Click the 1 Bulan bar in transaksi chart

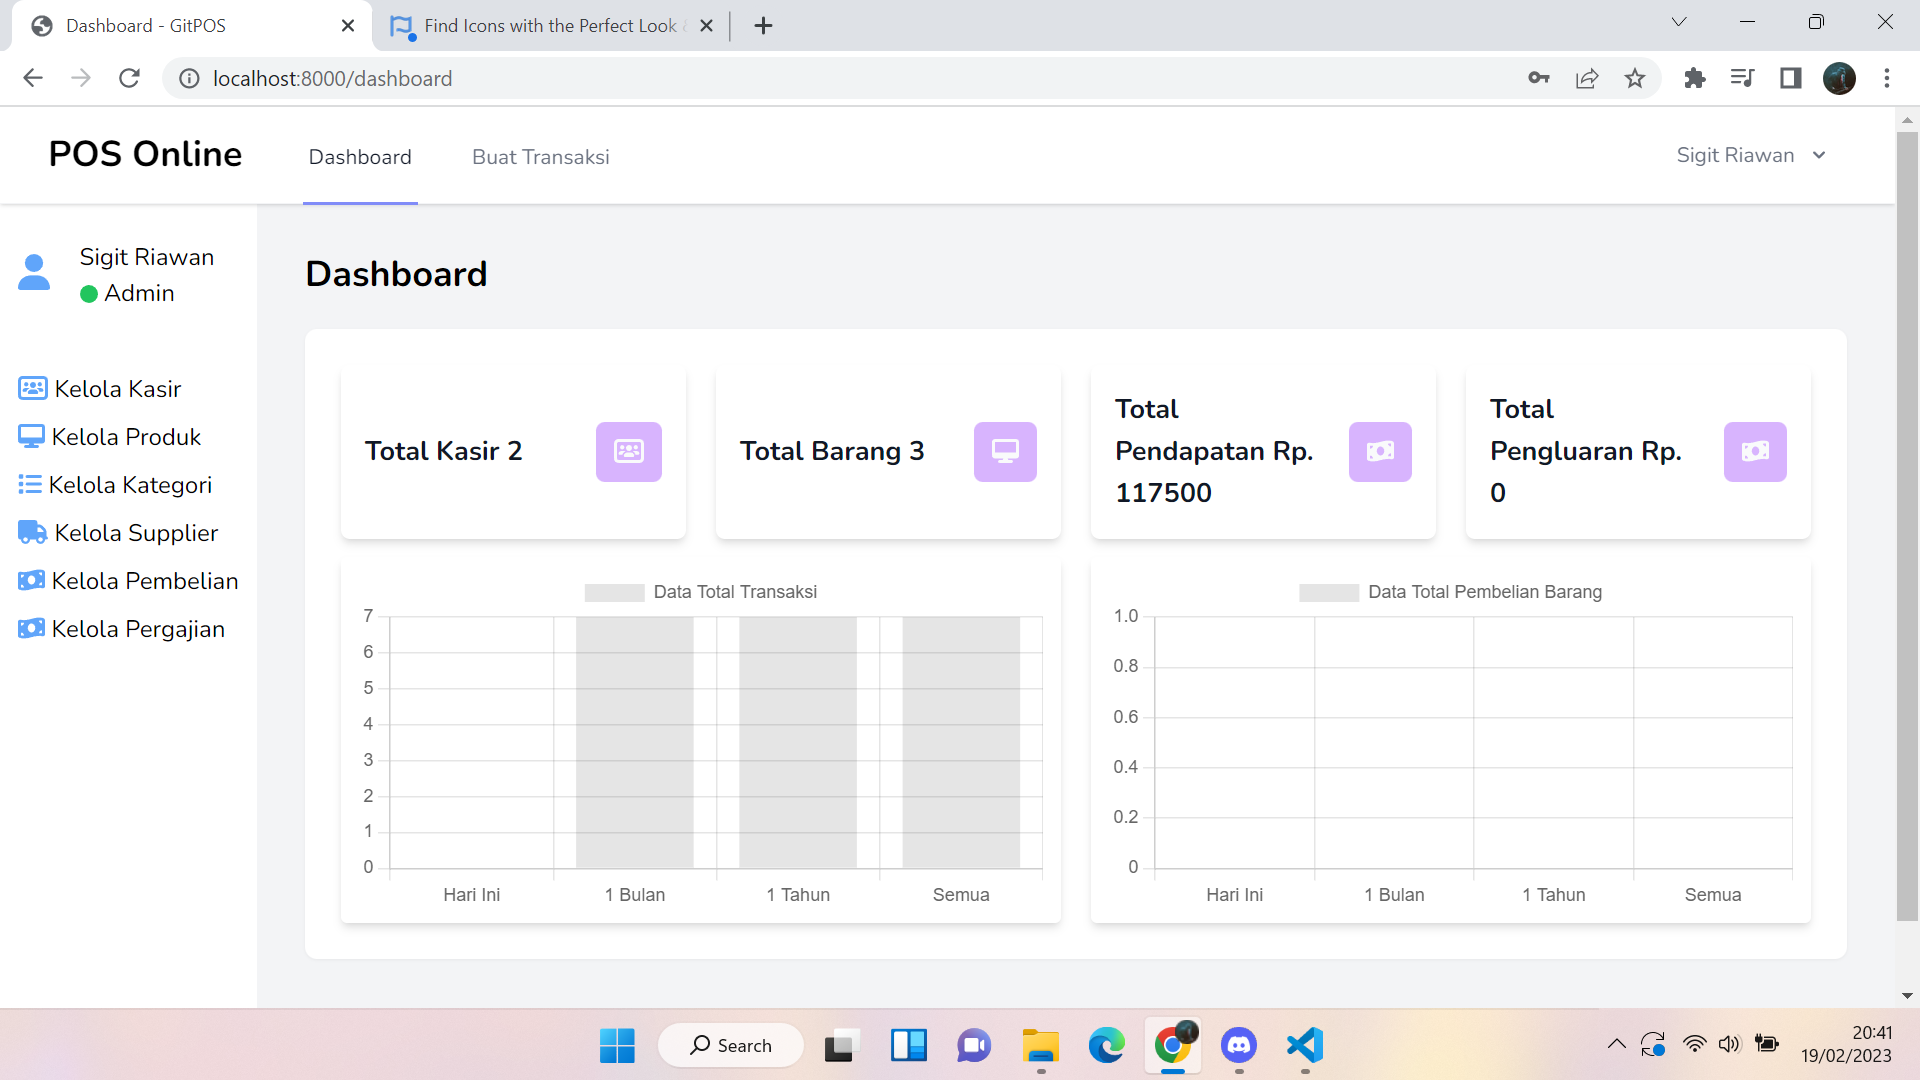point(635,742)
